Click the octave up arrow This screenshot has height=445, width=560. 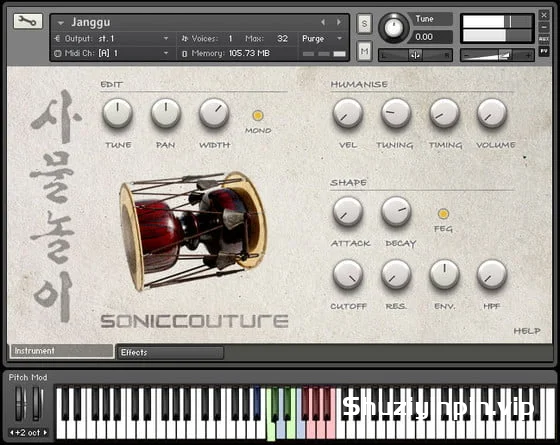click(x=45, y=432)
